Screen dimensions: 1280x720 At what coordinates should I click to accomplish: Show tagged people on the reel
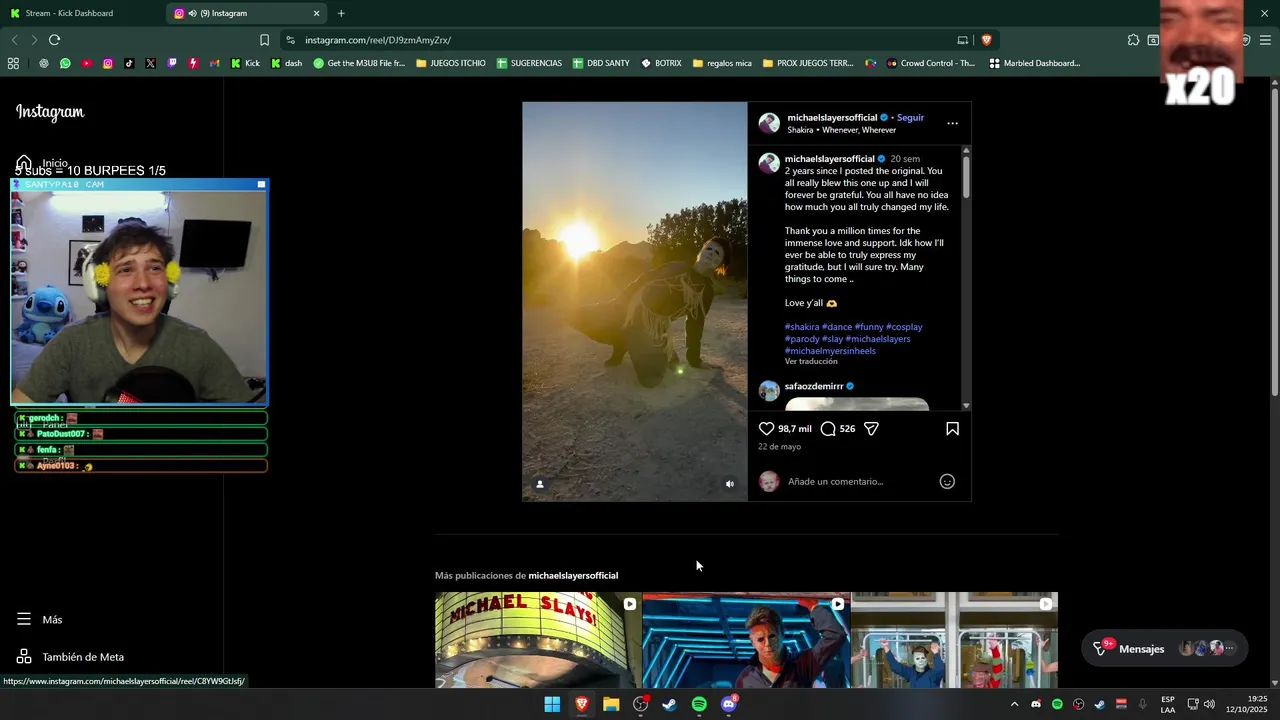[x=540, y=484]
